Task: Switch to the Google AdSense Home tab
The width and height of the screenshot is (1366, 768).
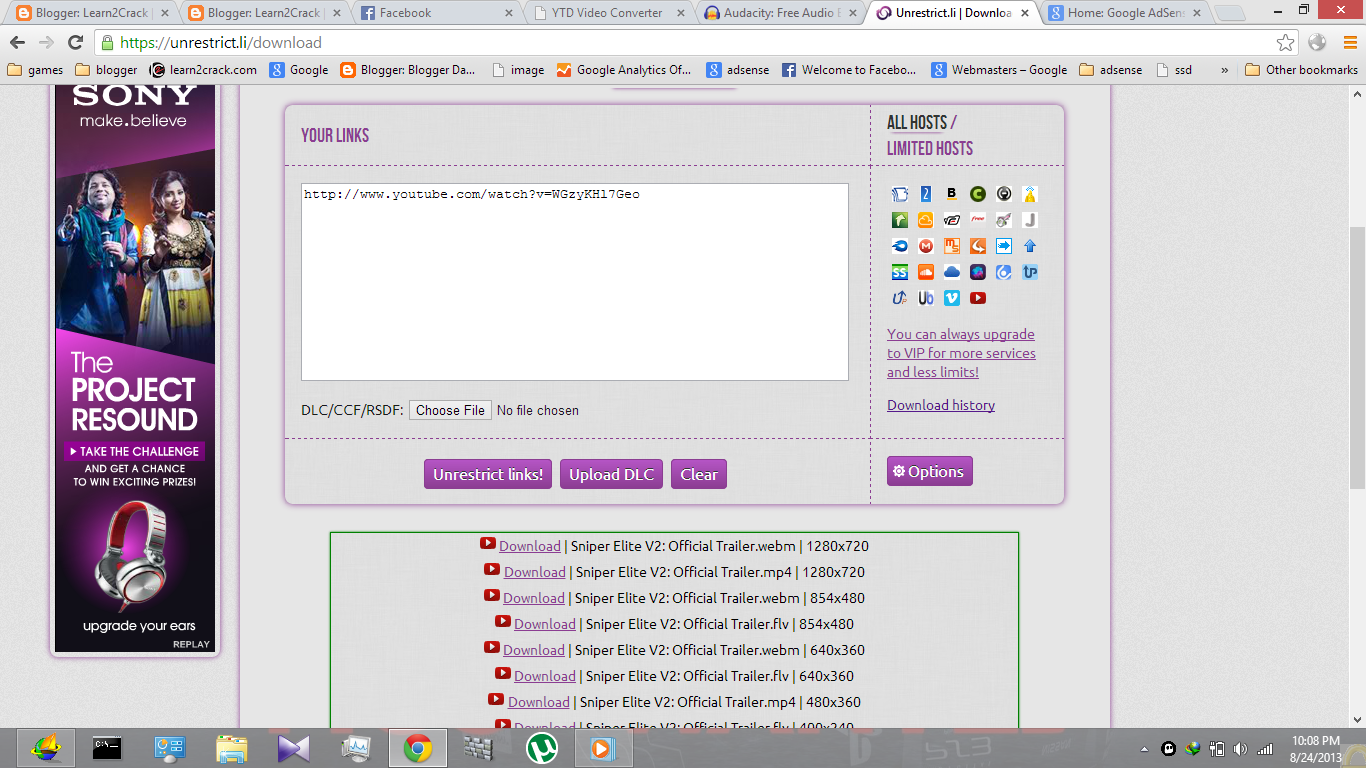Action: click(1125, 13)
